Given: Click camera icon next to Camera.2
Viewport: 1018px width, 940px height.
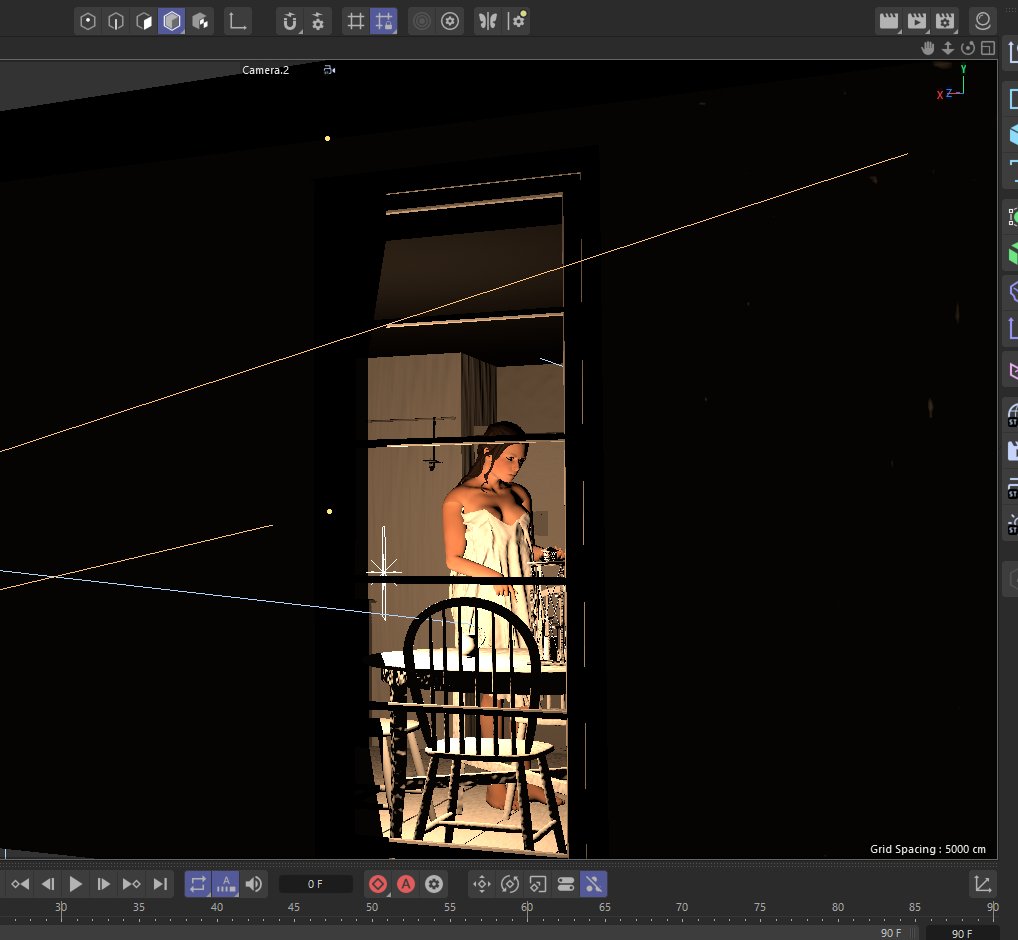Looking at the screenshot, I should (329, 70).
